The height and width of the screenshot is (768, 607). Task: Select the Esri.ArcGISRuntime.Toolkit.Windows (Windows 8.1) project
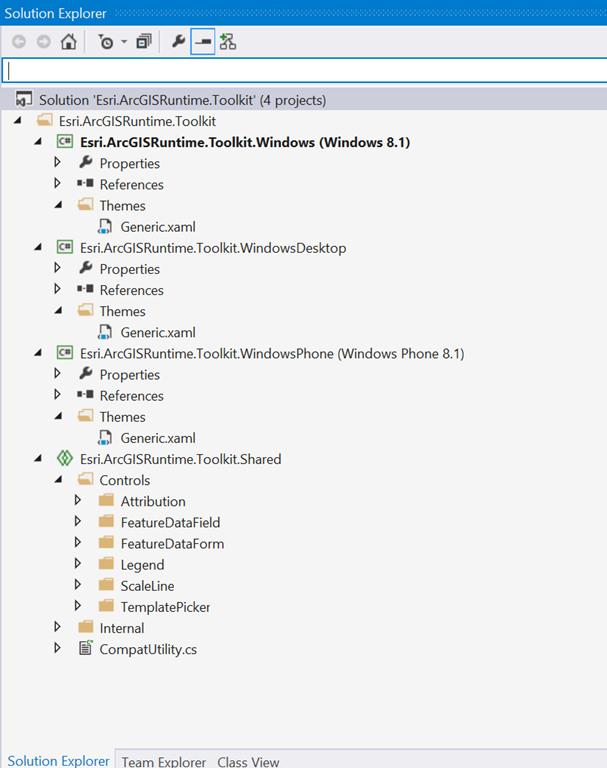coord(245,143)
